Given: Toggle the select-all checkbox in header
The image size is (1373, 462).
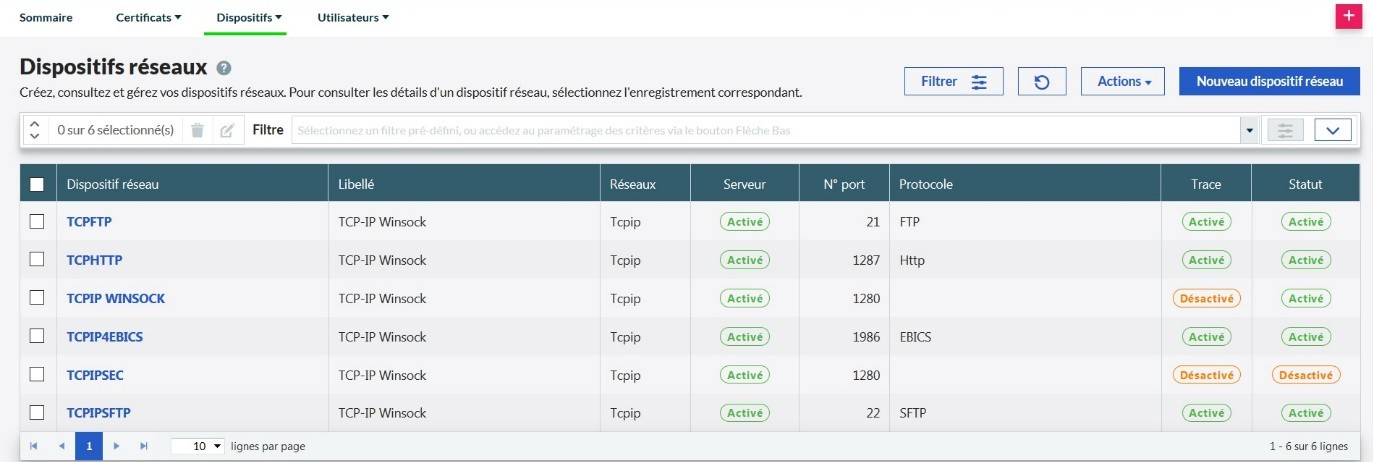Looking at the screenshot, I should click(37, 184).
